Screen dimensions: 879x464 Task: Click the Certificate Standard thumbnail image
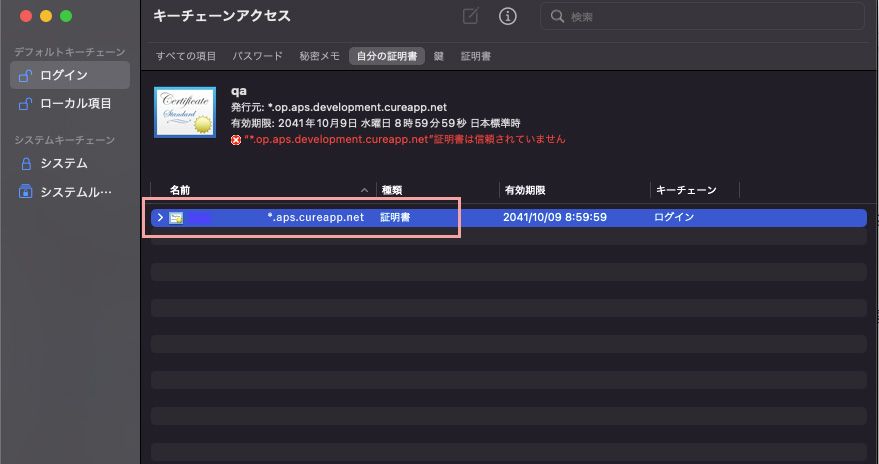185,112
